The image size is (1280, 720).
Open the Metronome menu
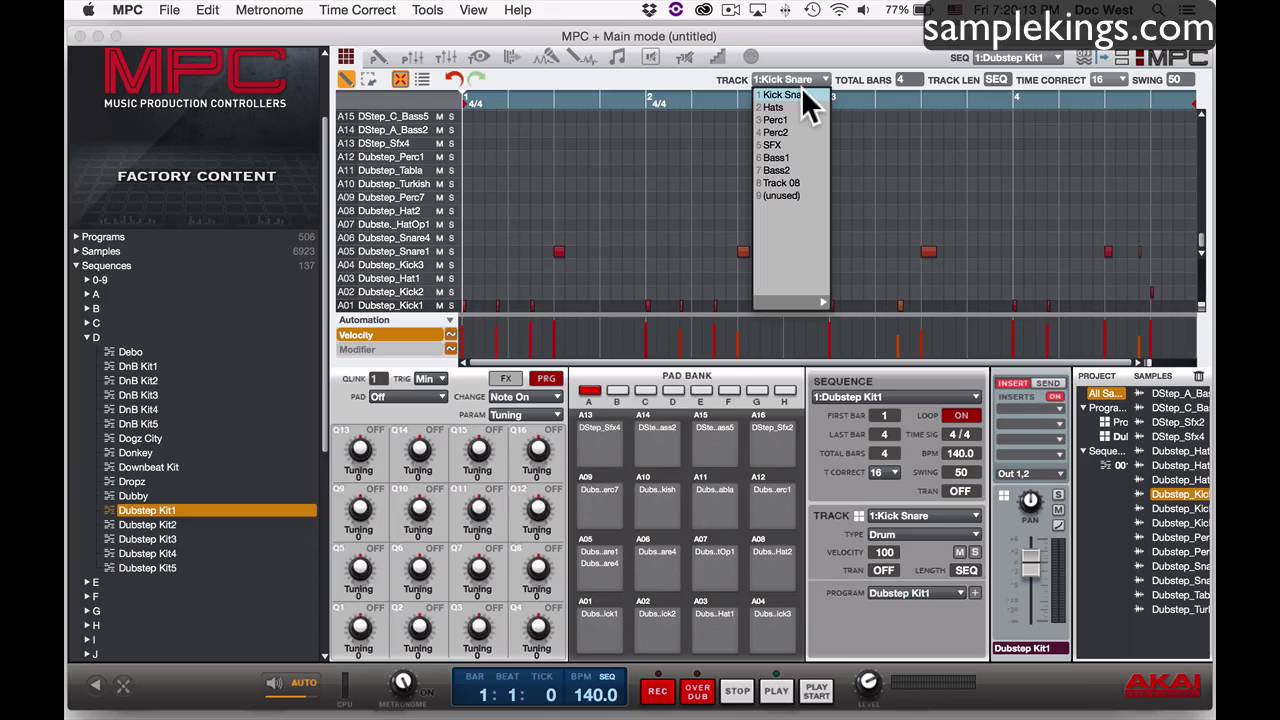(x=269, y=10)
